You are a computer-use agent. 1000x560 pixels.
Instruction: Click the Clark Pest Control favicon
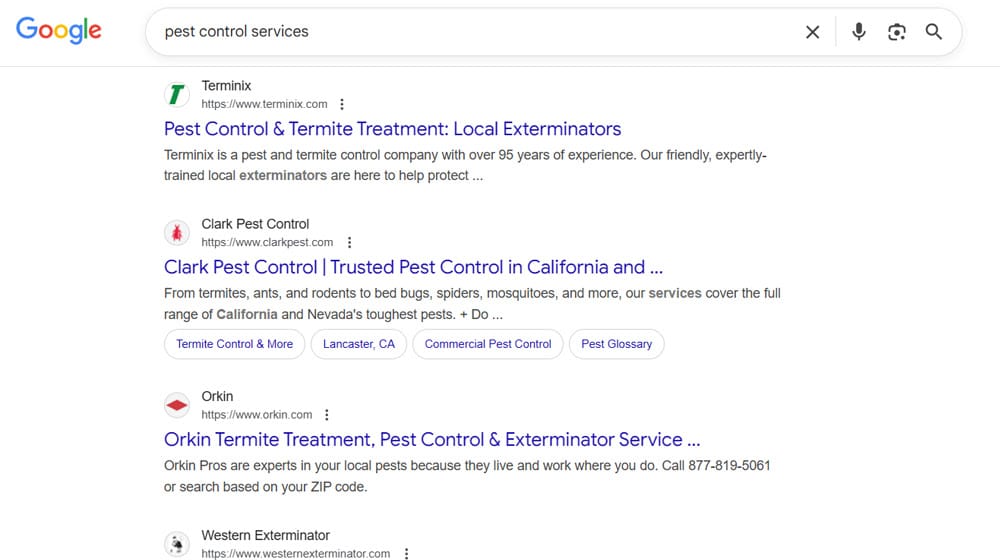click(177, 233)
